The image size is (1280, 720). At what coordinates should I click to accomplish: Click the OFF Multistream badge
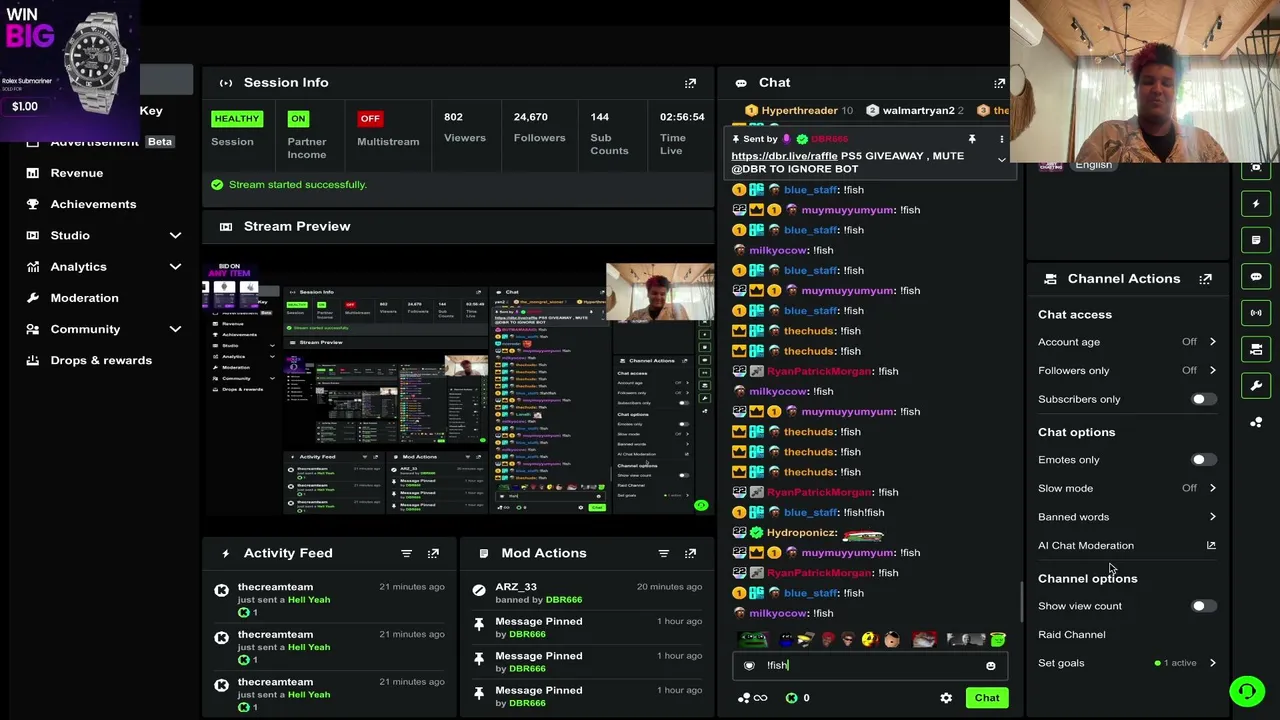point(370,119)
